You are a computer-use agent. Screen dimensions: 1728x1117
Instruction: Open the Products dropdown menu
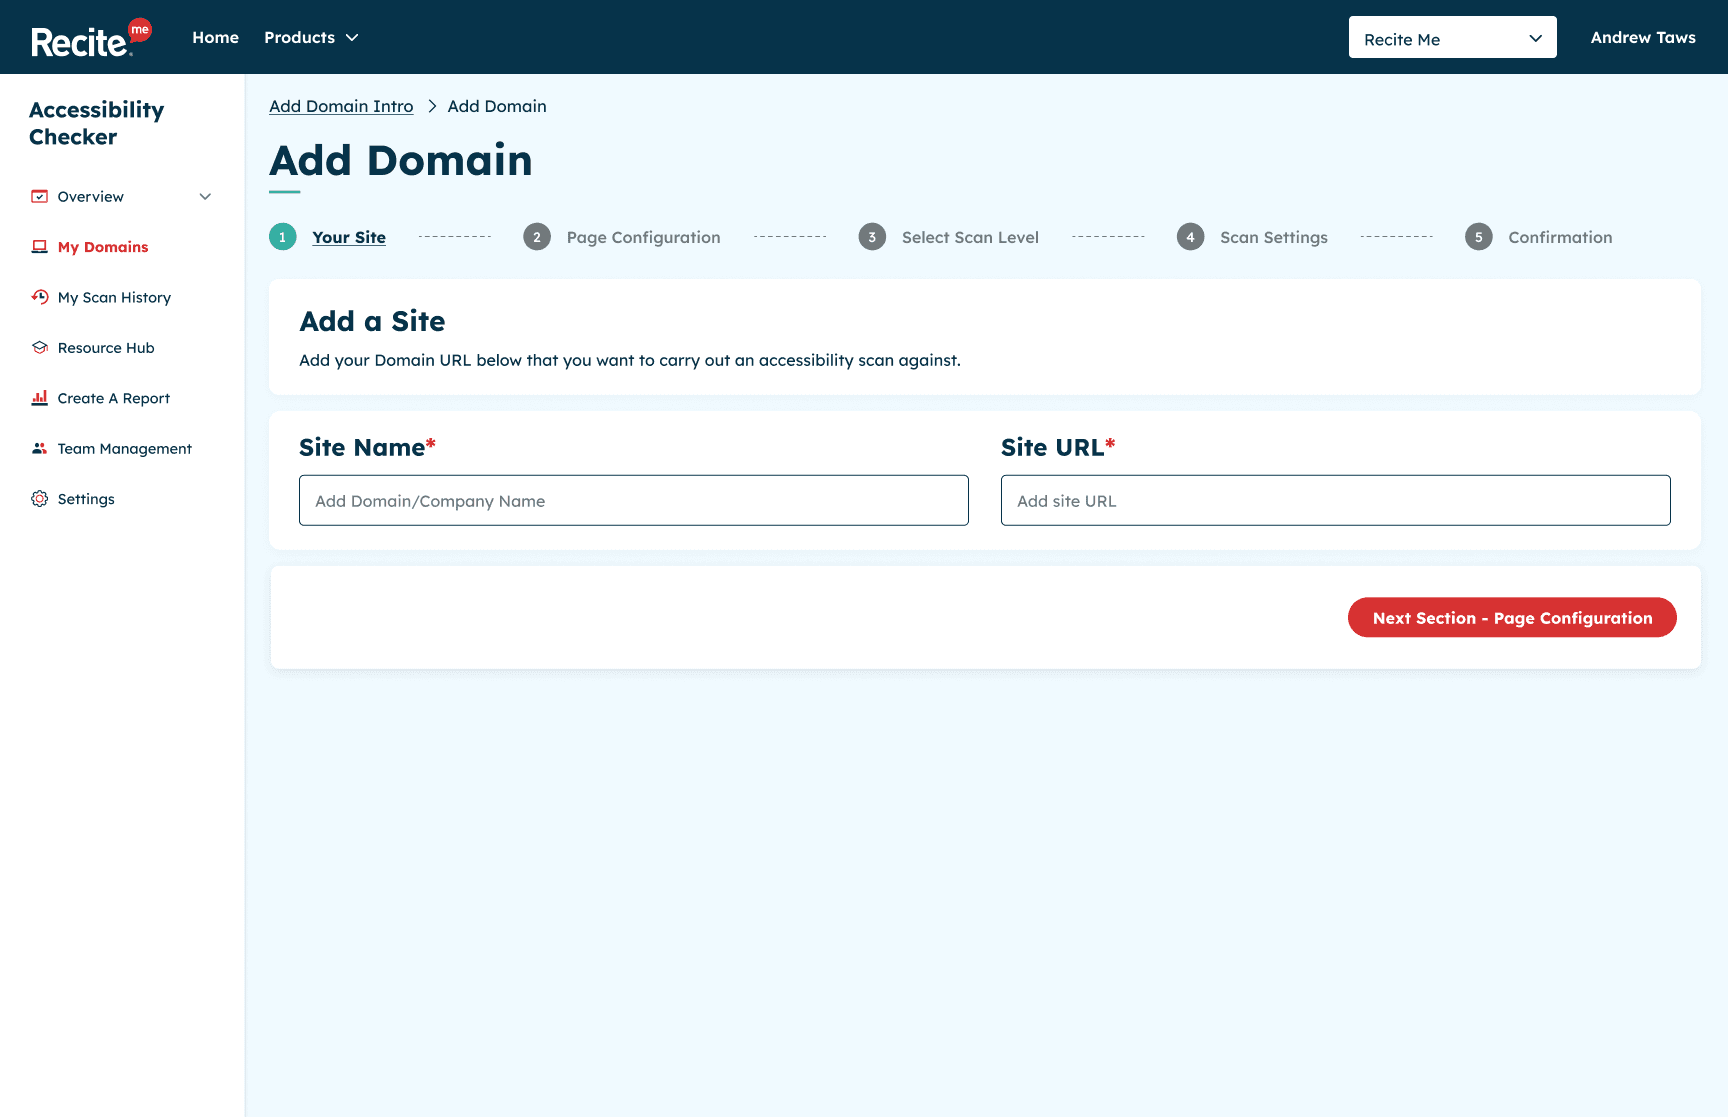(x=311, y=37)
